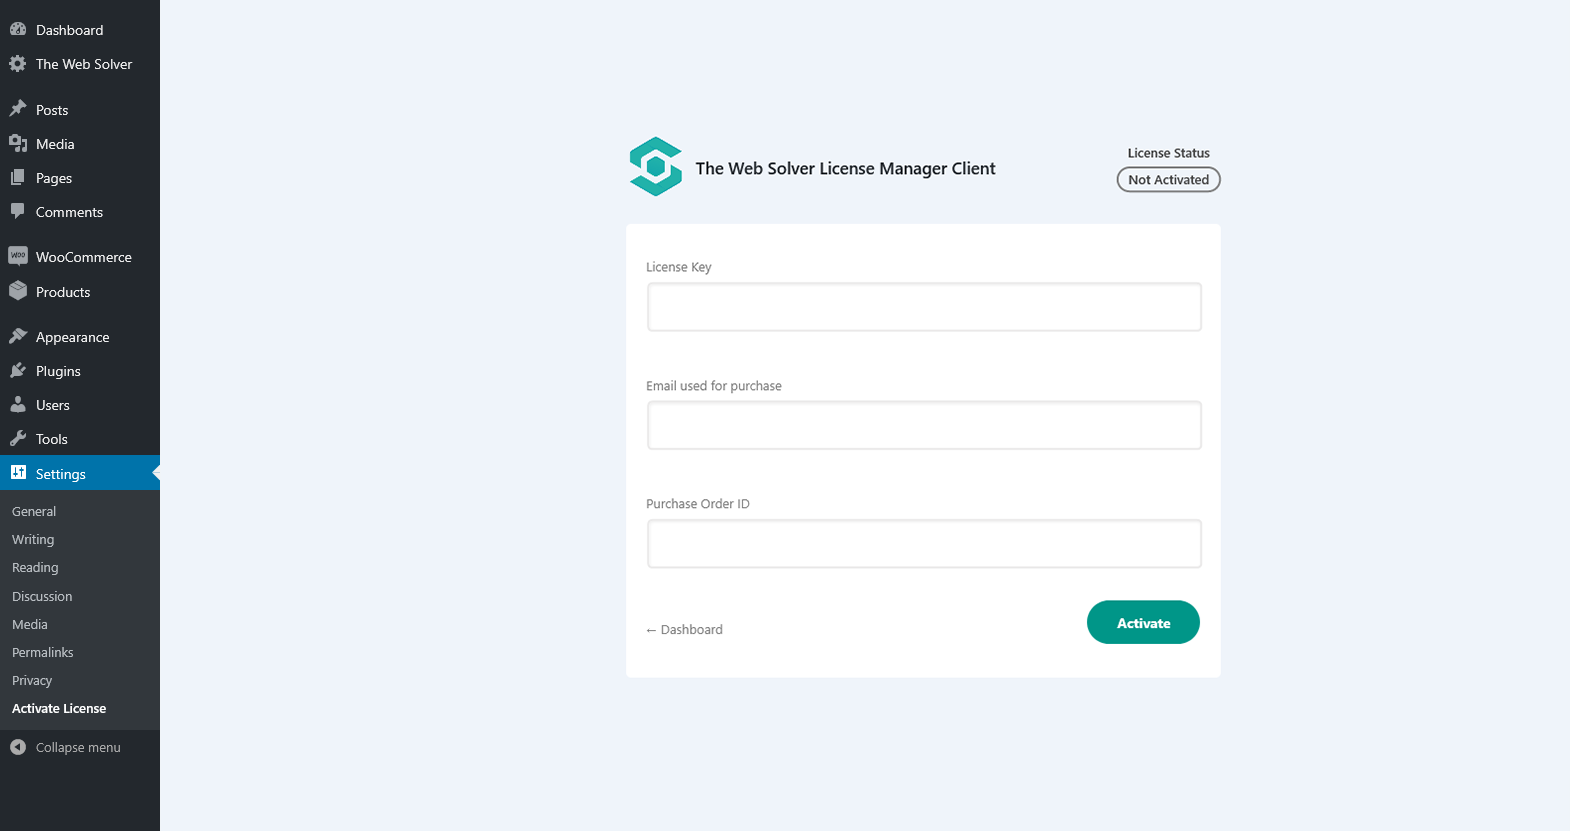1570x831 pixels.
Task: Click the Pages document icon
Action: pyautogui.click(x=18, y=177)
